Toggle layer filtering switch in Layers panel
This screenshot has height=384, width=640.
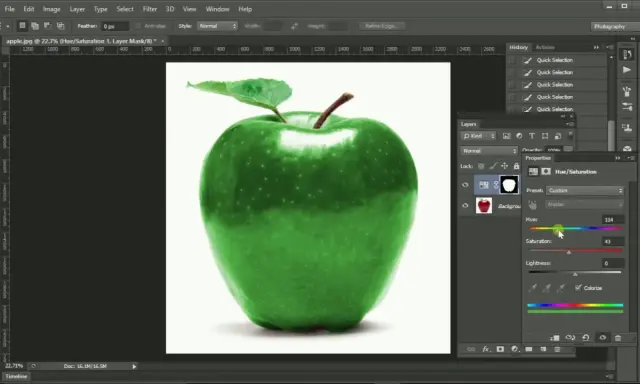570,135
